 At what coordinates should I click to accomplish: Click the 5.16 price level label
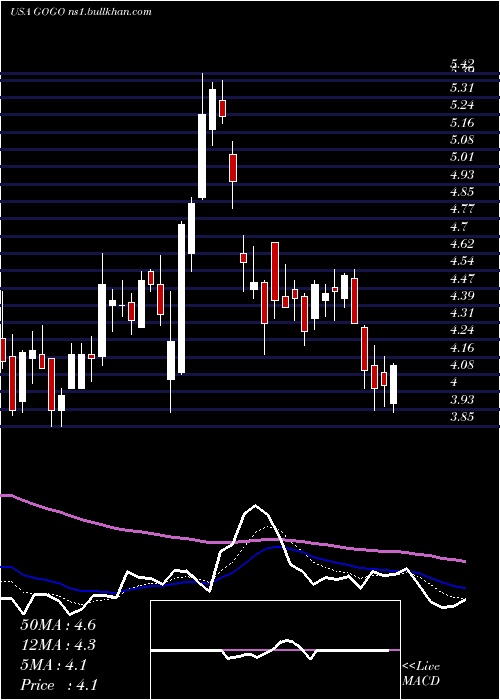[462, 123]
